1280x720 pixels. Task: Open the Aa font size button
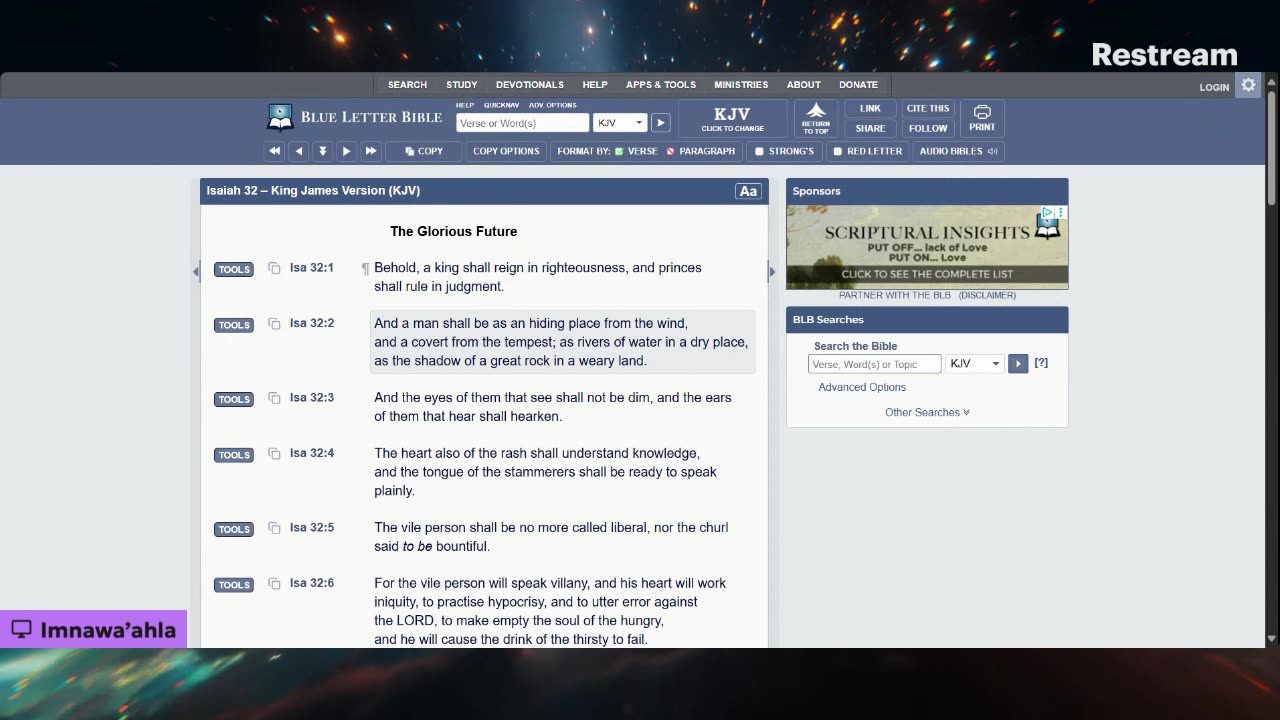pyautogui.click(x=748, y=191)
